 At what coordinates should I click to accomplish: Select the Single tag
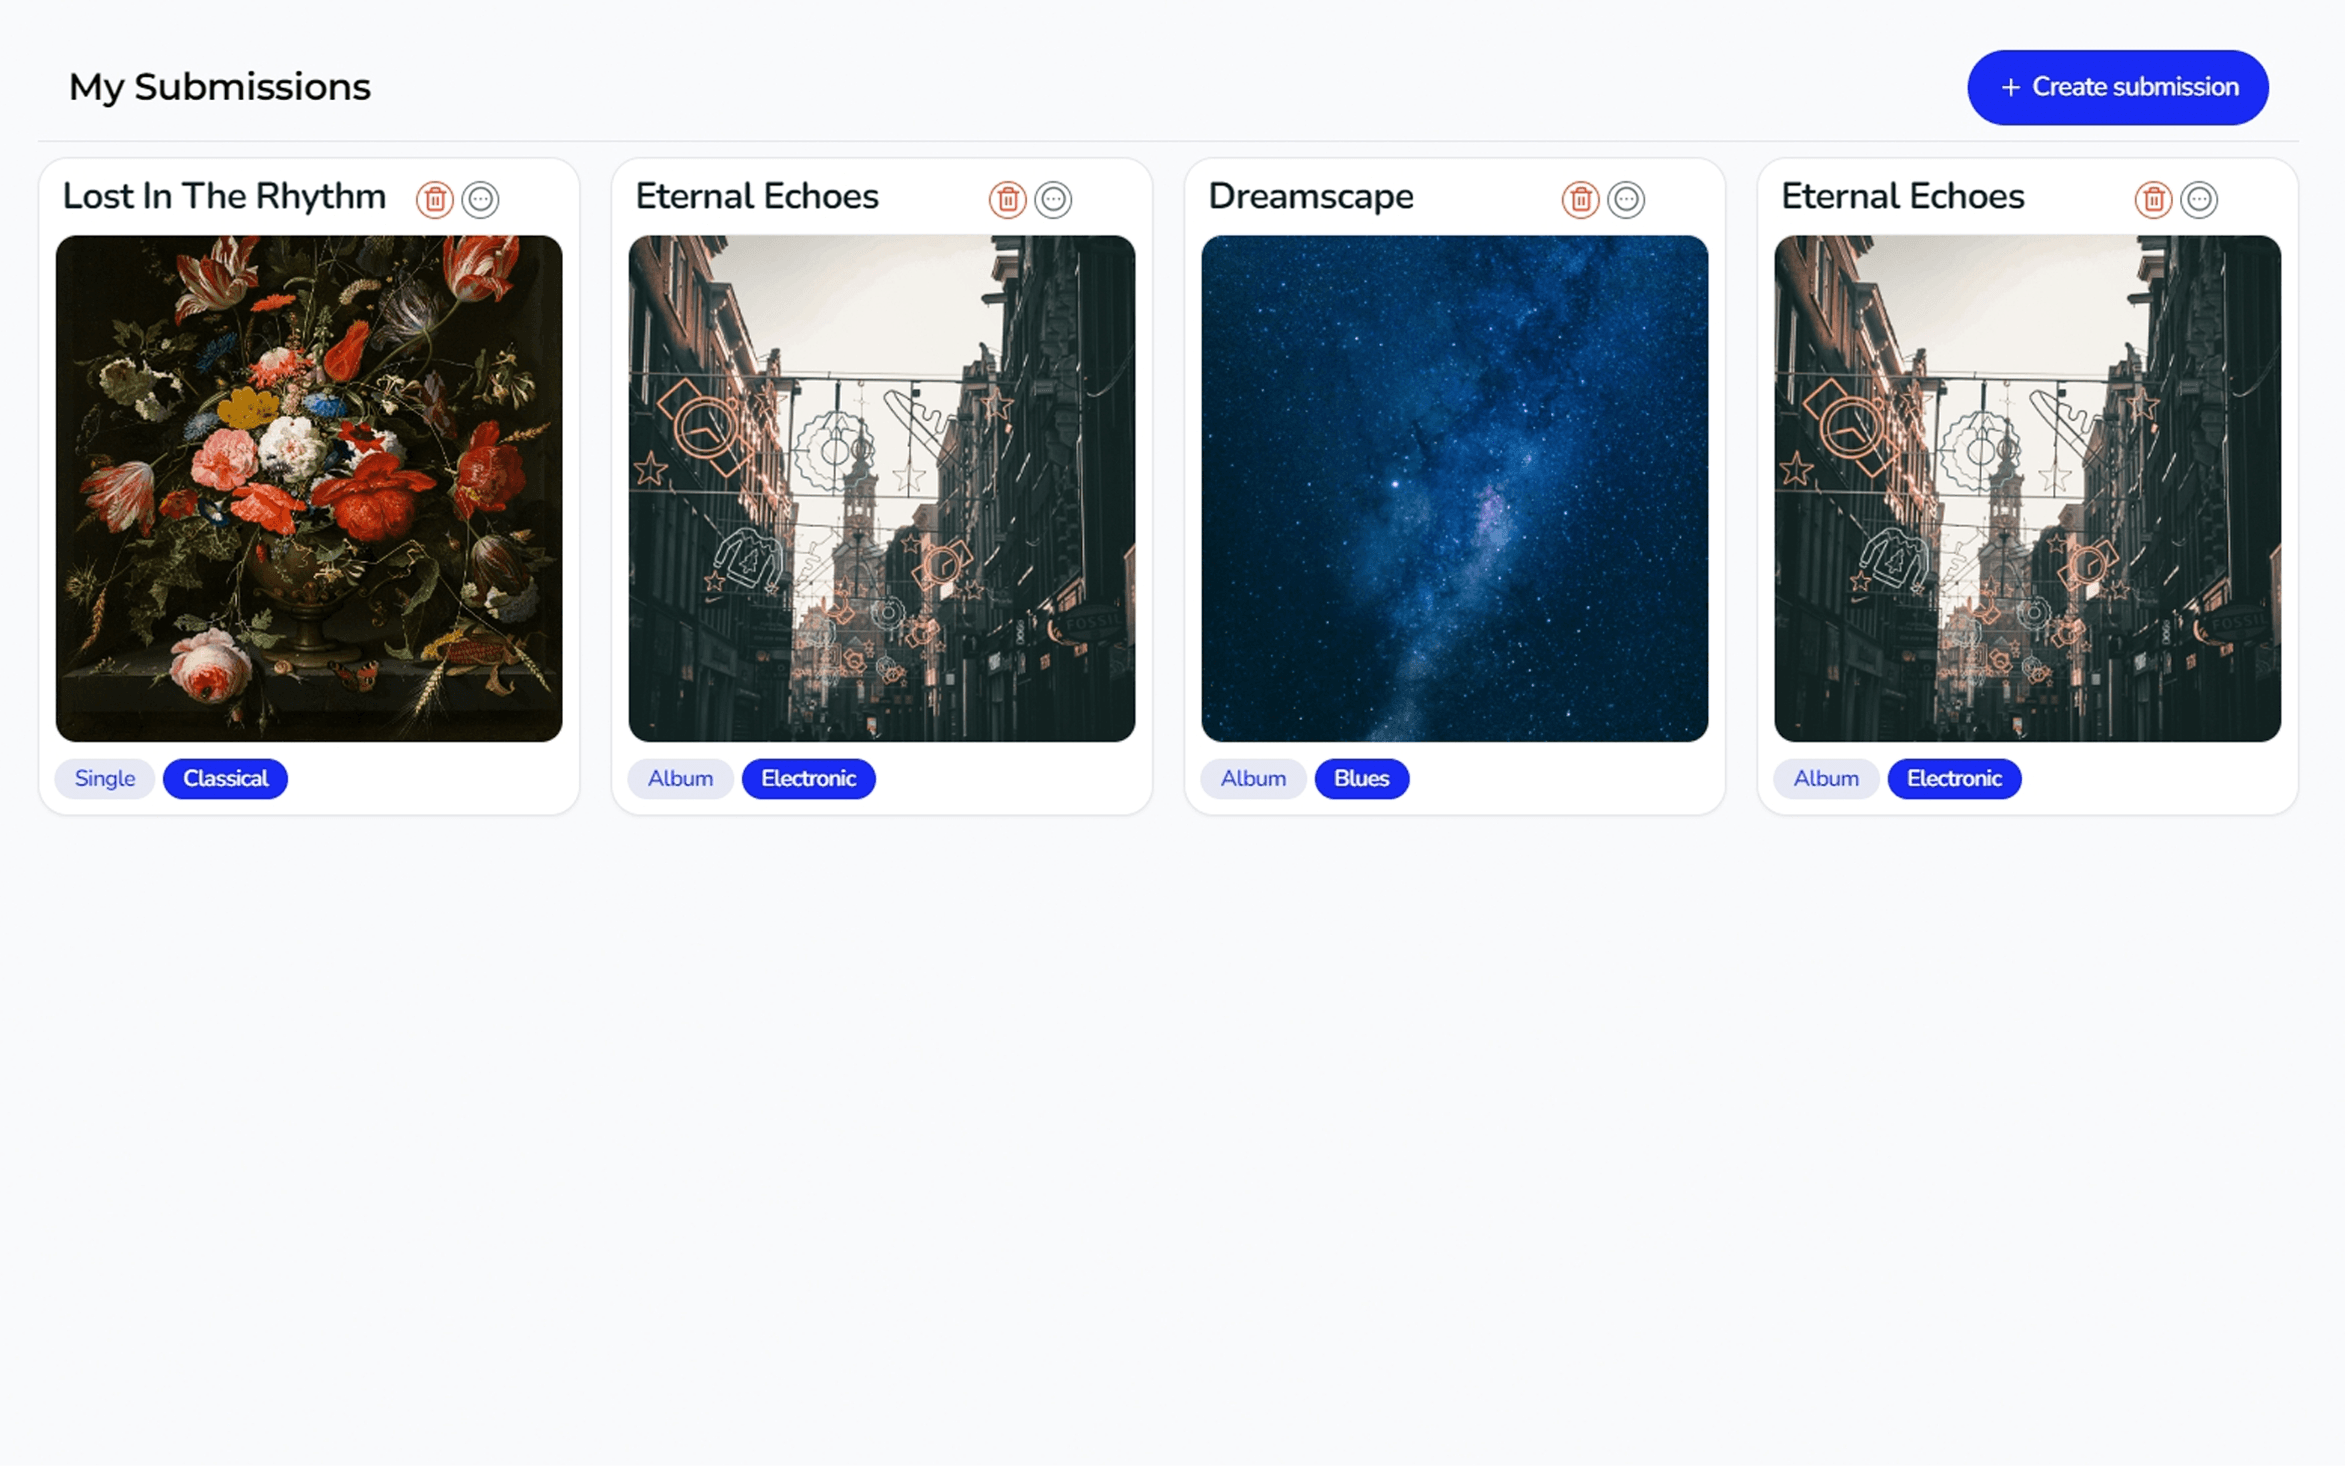pyautogui.click(x=105, y=778)
